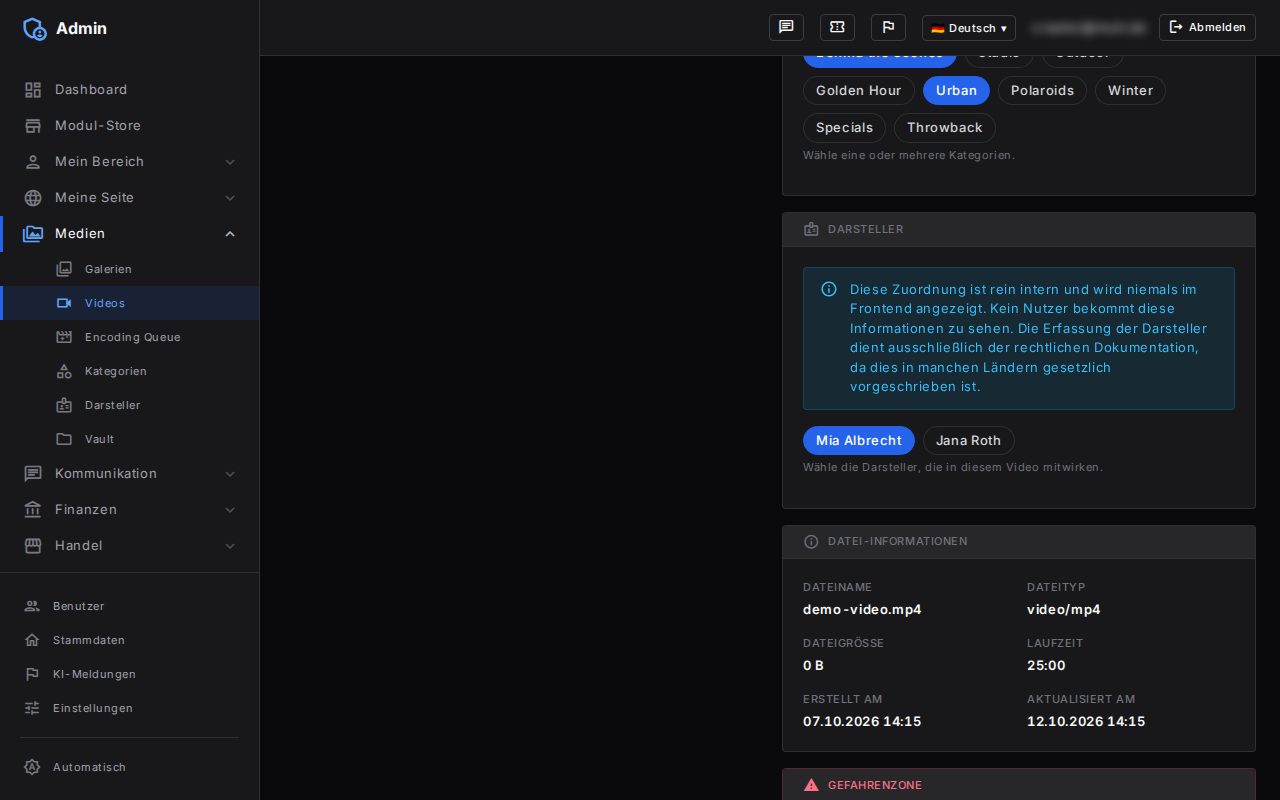Select the Videos camera icon in sidebar
This screenshot has width=1280, height=800.
64,303
